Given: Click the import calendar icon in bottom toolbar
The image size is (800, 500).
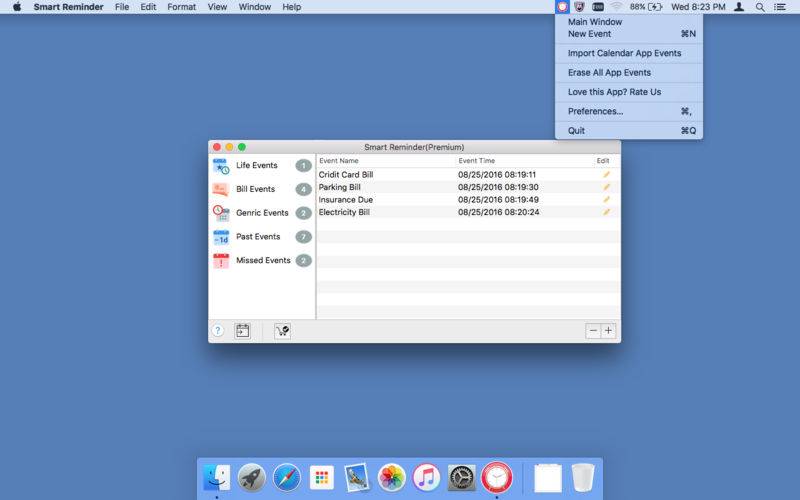Looking at the screenshot, I should coord(243,331).
